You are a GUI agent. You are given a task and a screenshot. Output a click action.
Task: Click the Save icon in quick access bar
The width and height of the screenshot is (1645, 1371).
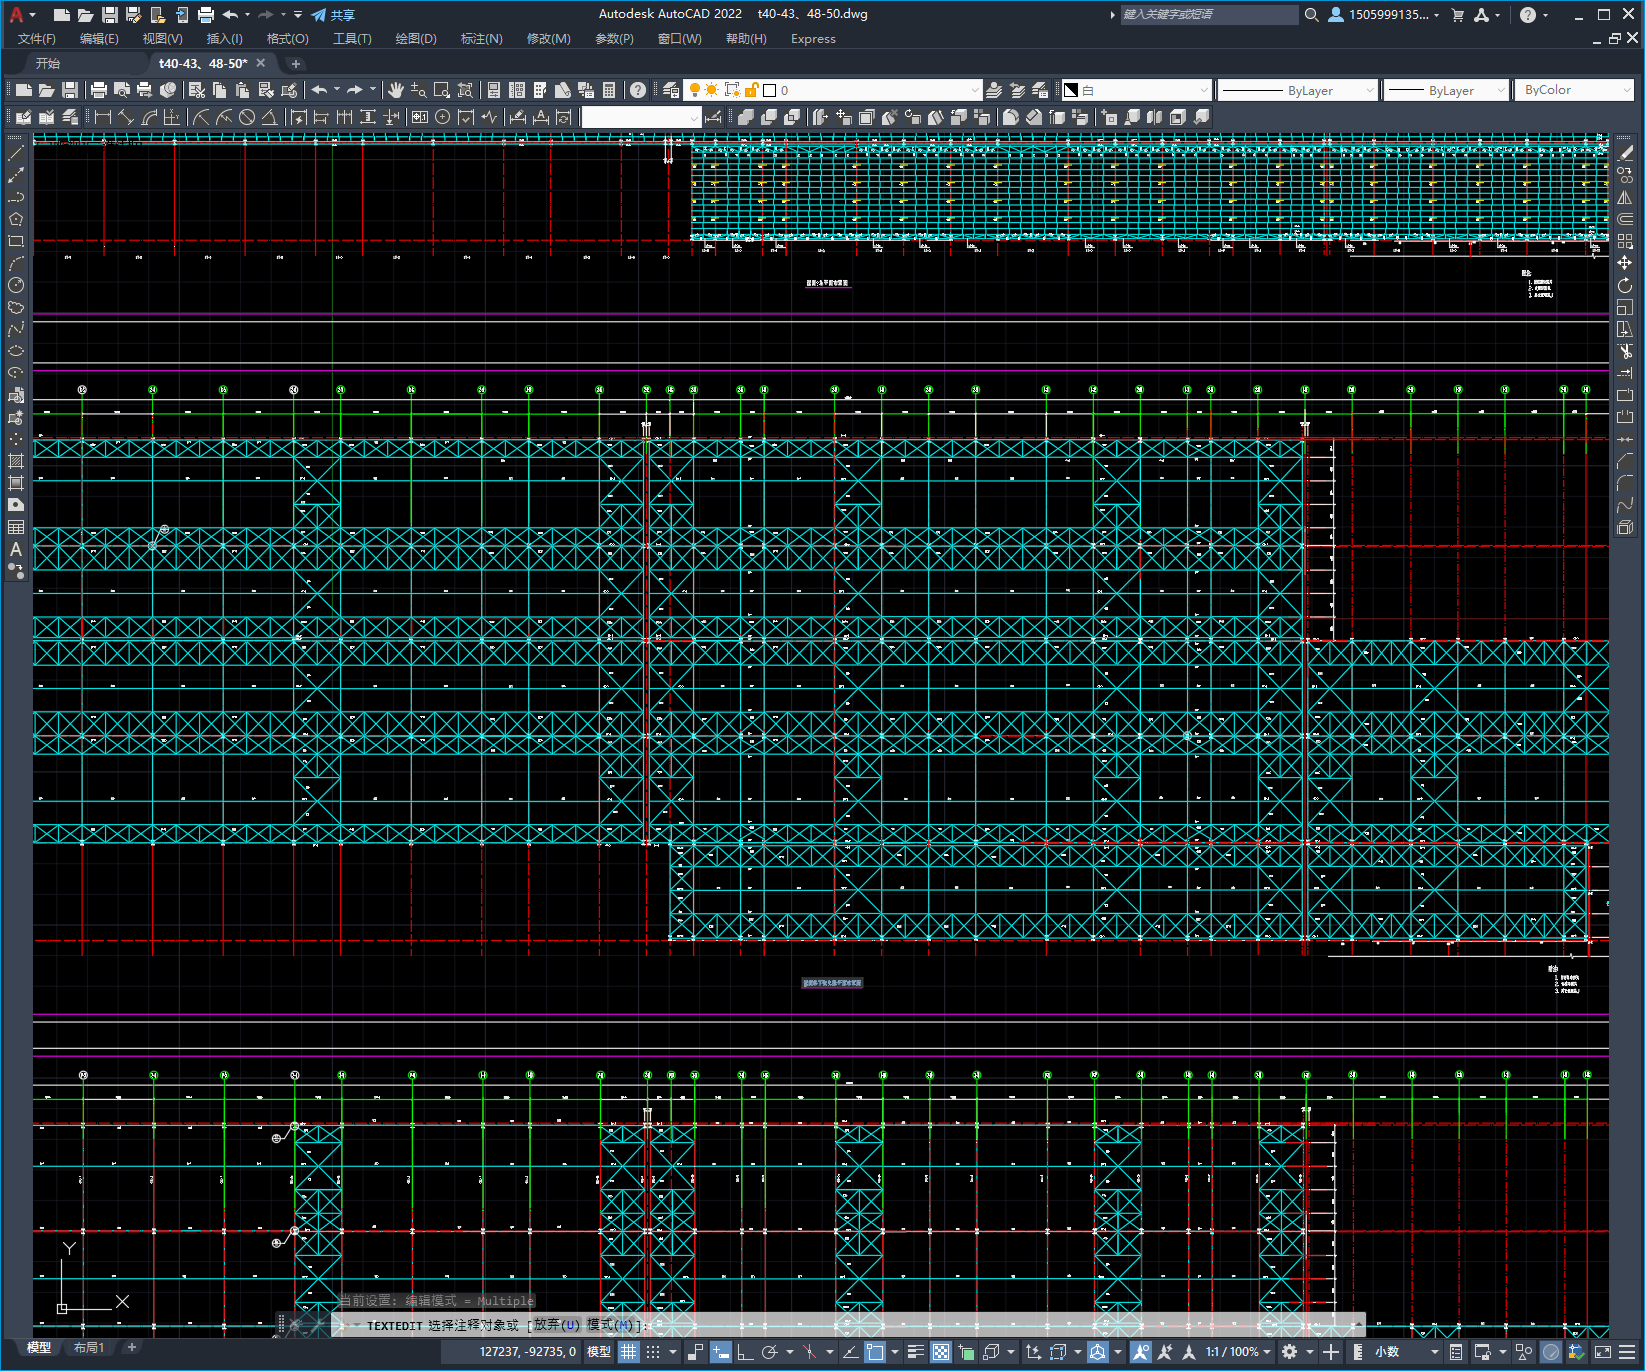tap(110, 15)
